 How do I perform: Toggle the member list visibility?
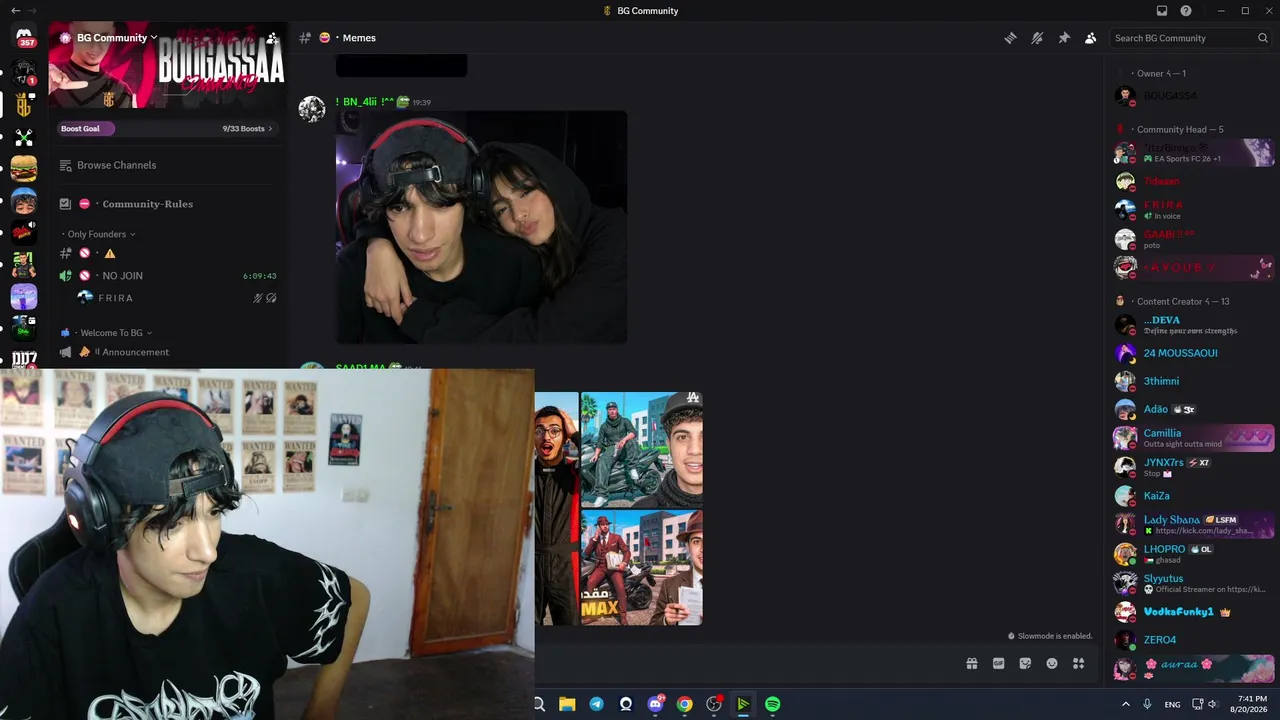tap(1091, 38)
